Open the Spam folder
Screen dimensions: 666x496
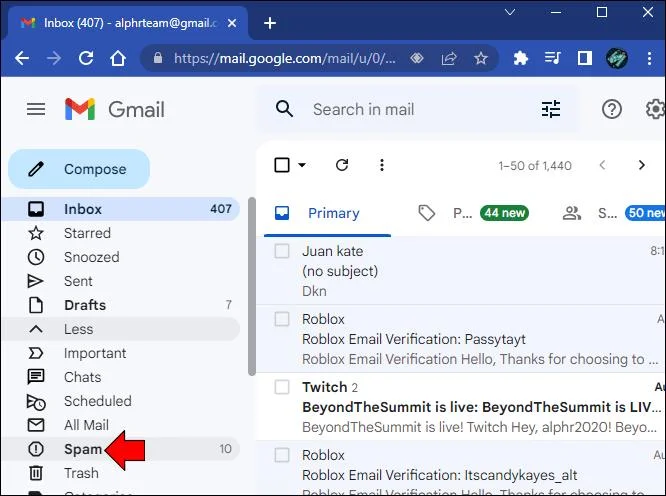tap(121, 449)
